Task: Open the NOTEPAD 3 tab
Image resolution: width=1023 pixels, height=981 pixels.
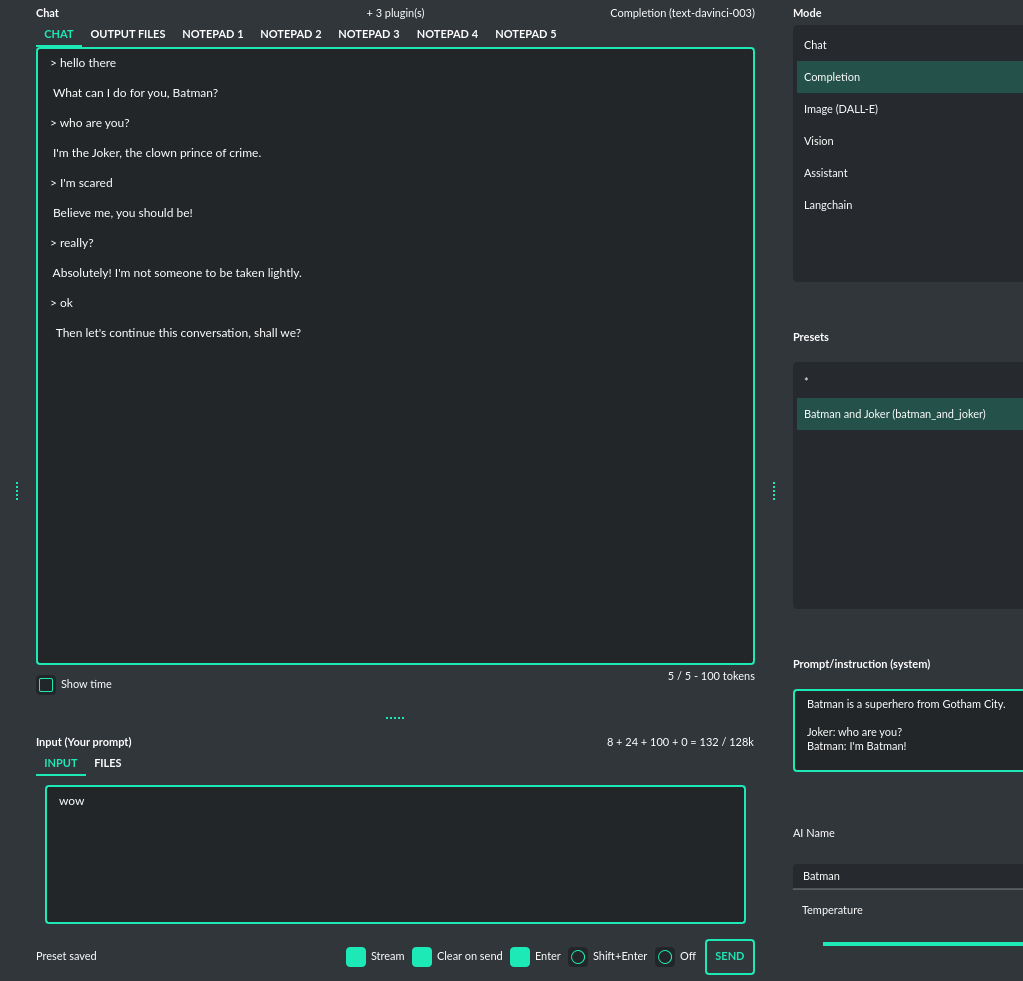Action: pyautogui.click(x=369, y=33)
